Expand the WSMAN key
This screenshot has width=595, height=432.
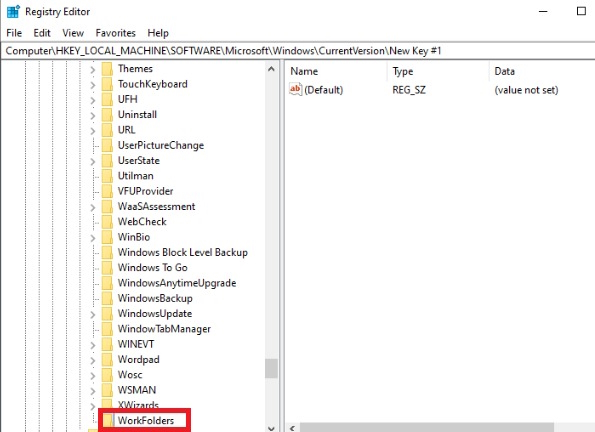click(x=93, y=391)
